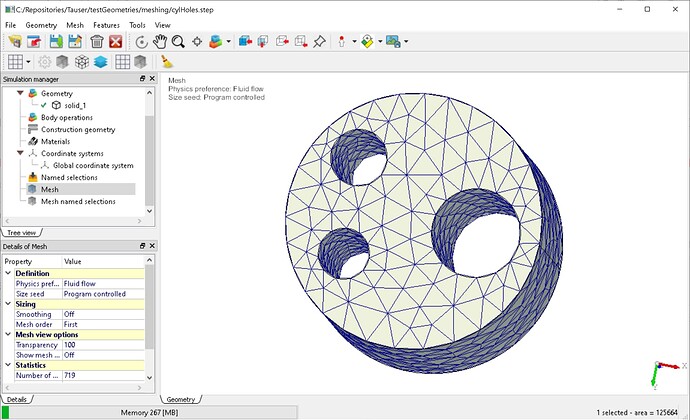Click the open folder icon in toolbar
The image size is (690, 420).
(x=15, y=42)
